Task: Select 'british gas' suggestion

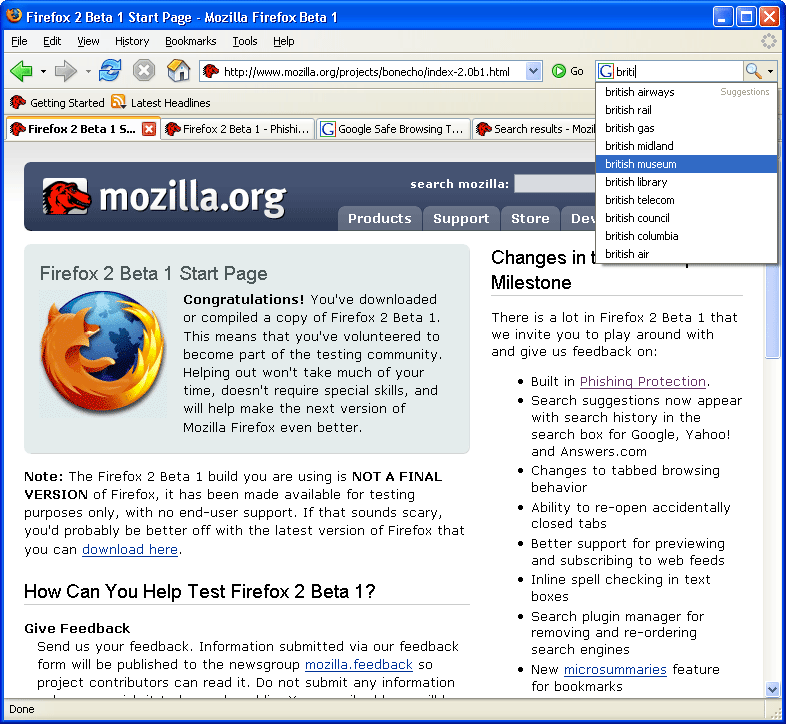Action: [686, 128]
